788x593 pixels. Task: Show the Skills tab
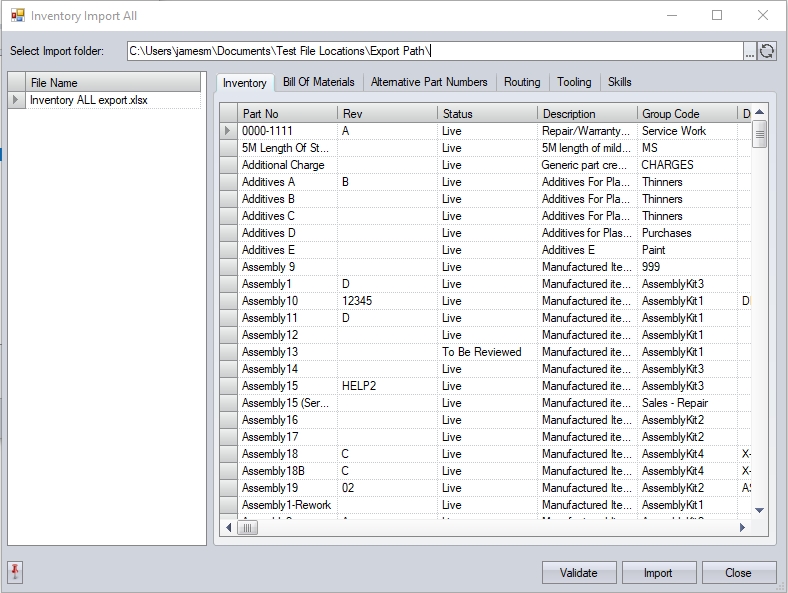(619, 82)
